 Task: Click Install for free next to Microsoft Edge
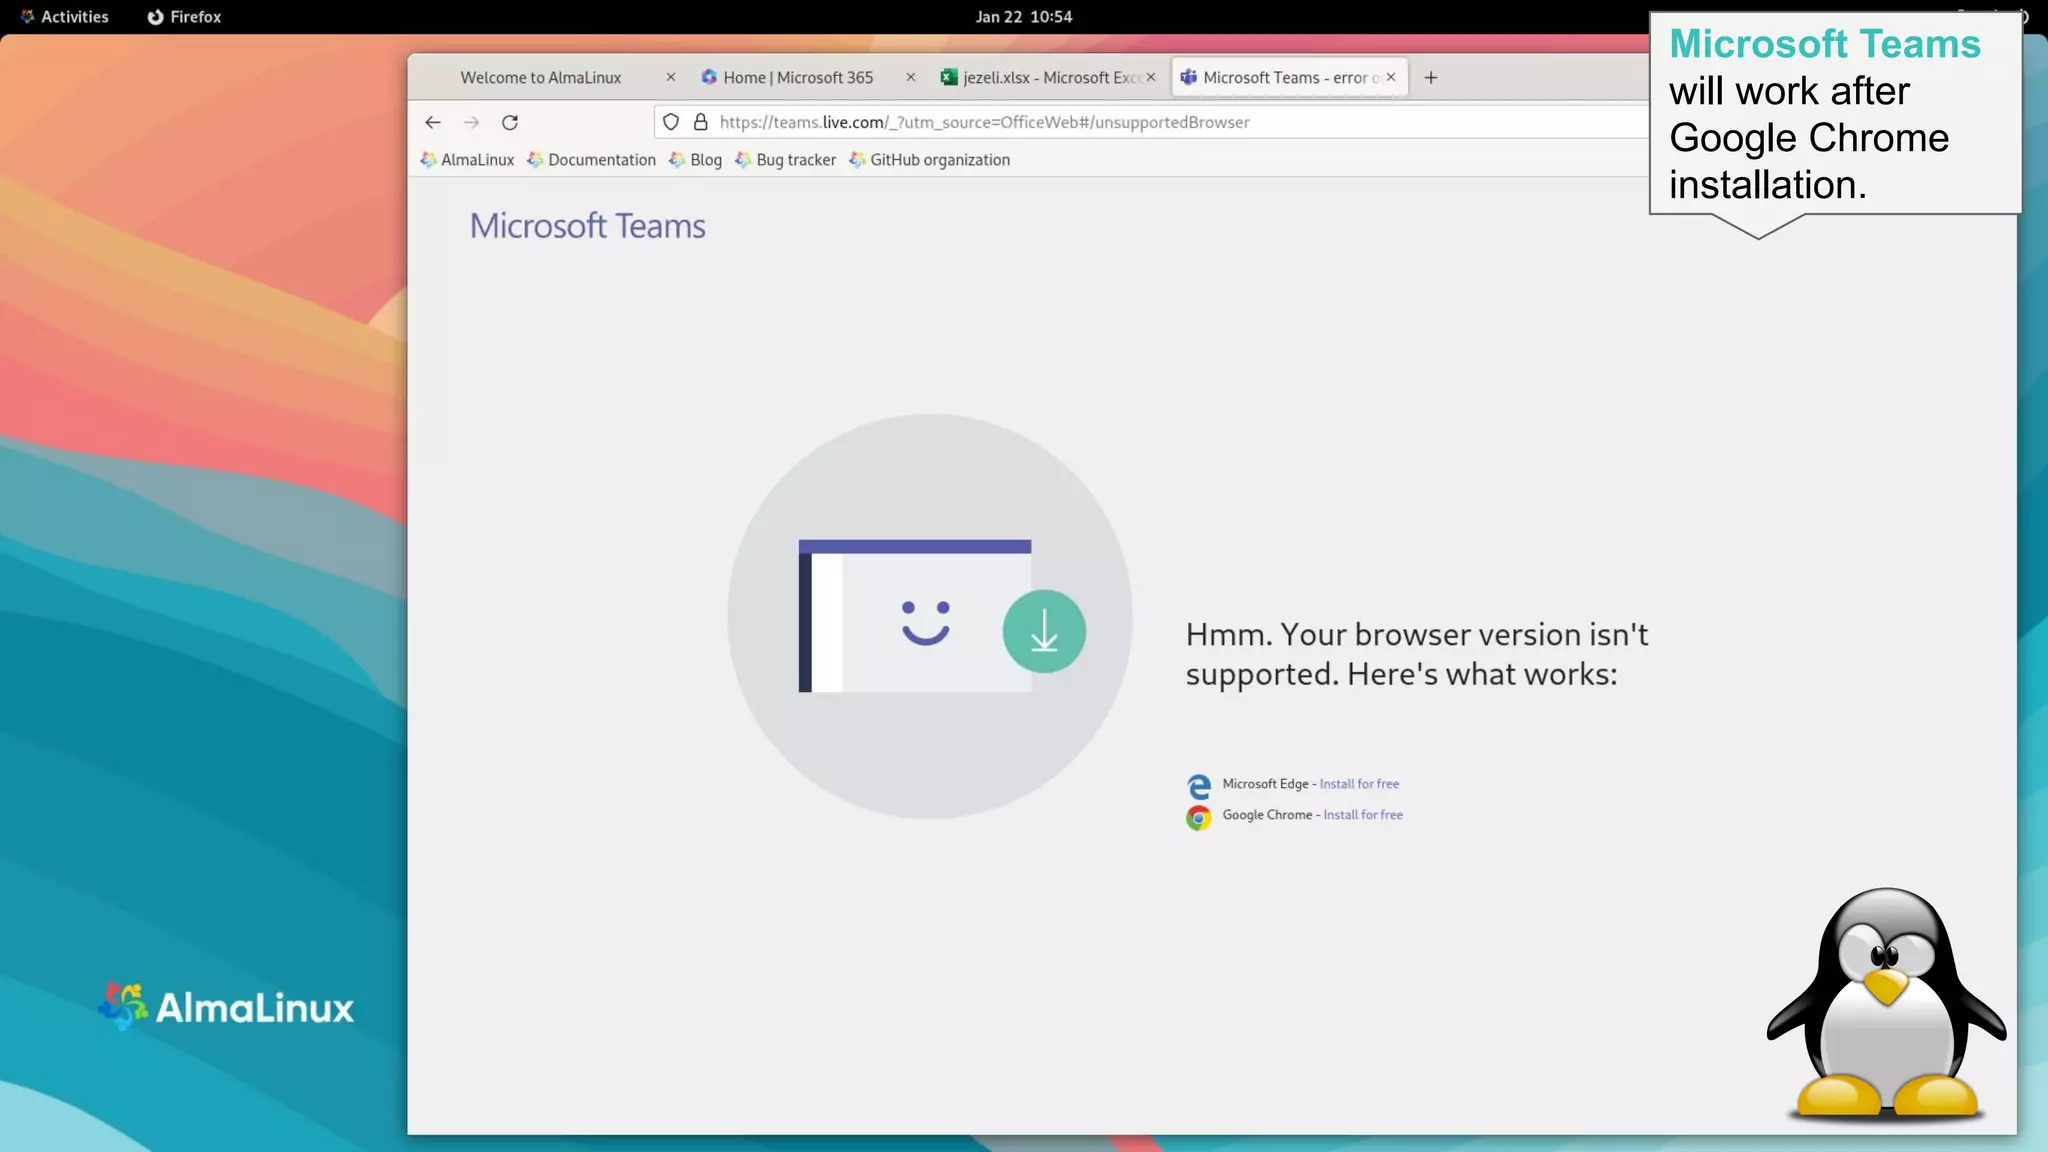tap(1359, 784)
